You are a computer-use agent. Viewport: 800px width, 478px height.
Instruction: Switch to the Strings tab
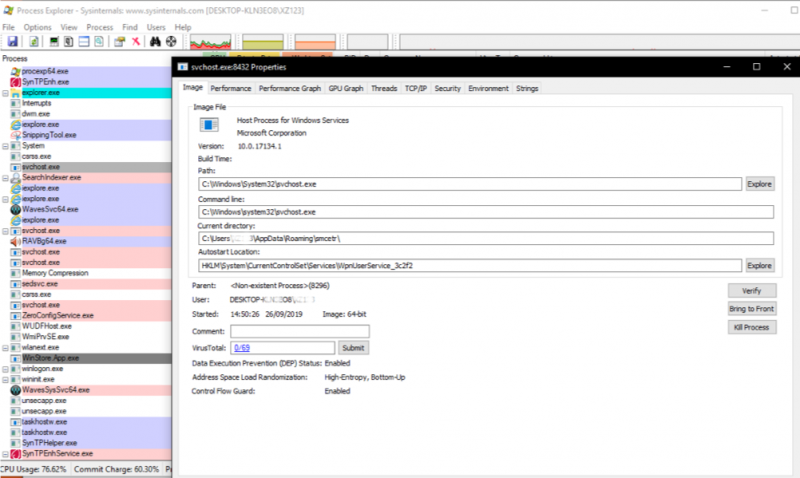coord(527,88)
